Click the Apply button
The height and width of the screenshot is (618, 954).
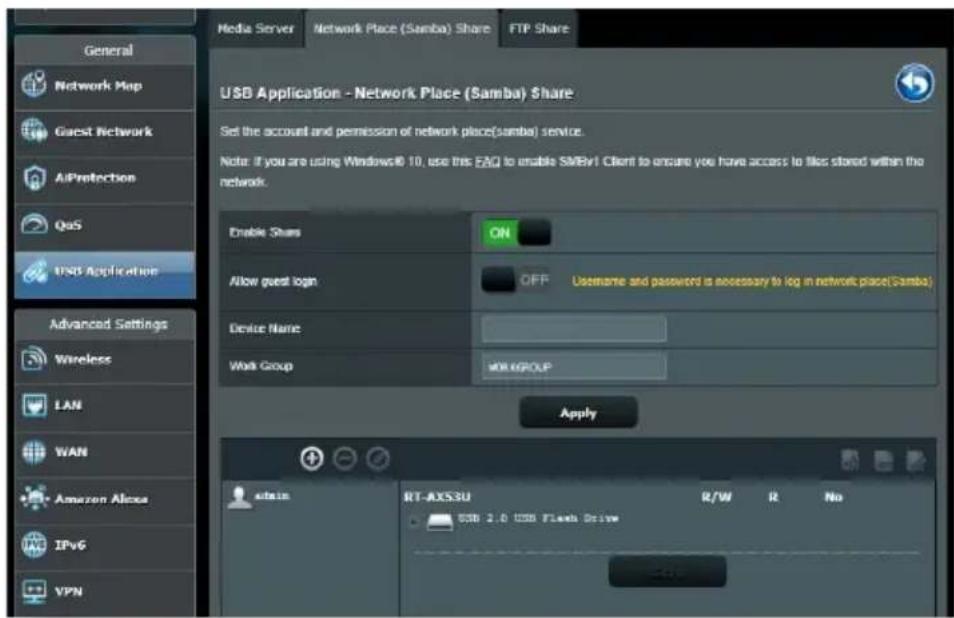tap(578, 413)
